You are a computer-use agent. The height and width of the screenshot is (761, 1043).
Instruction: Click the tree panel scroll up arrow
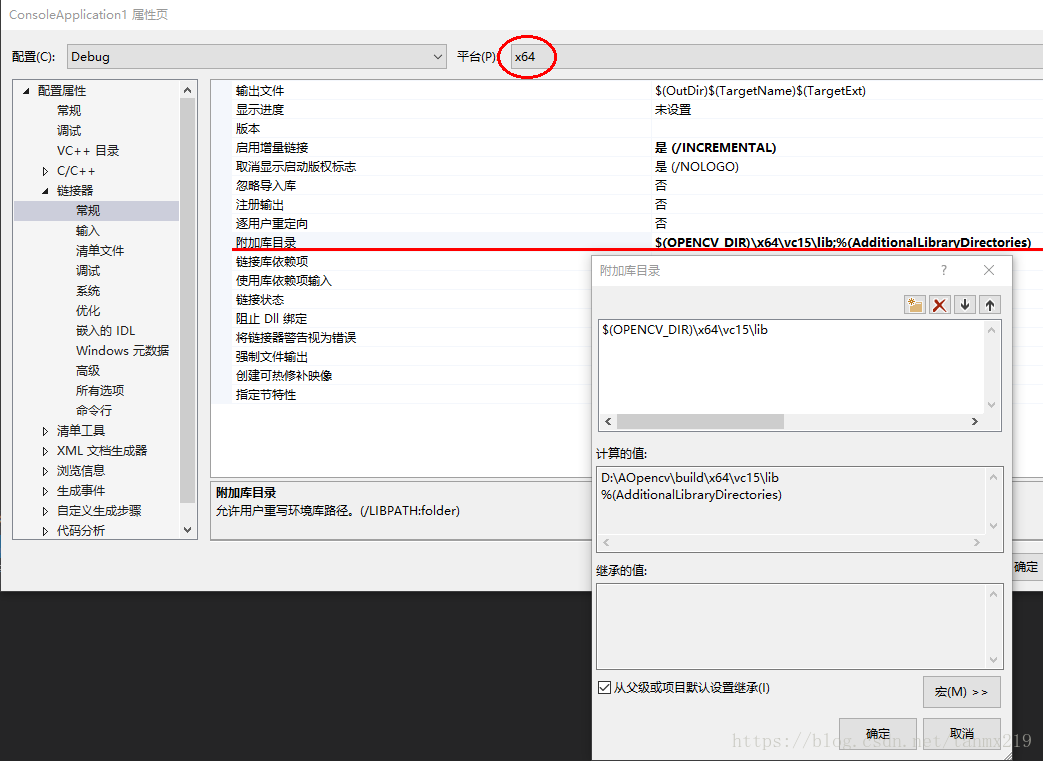point(188,90)
